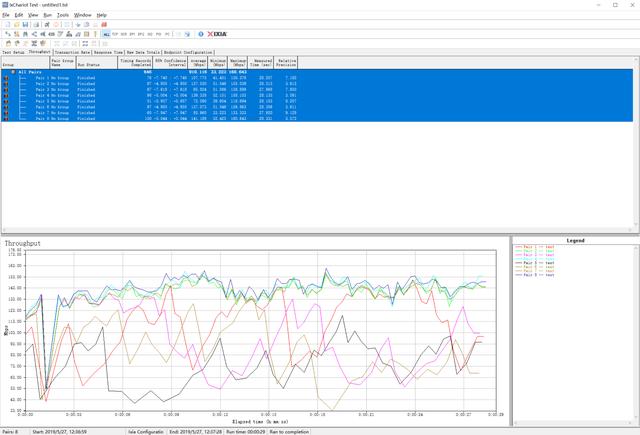Open the File menu

(x=6, y=15)
